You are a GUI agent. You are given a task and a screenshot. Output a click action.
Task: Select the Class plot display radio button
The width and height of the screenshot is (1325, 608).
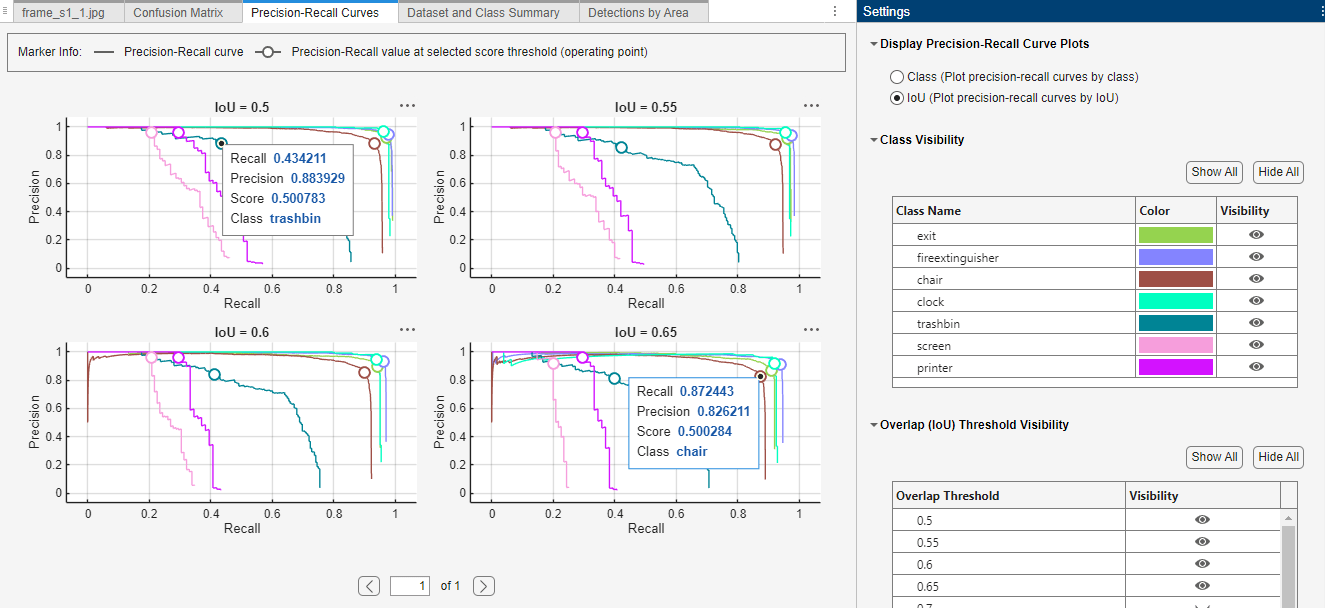pos(897,76)
